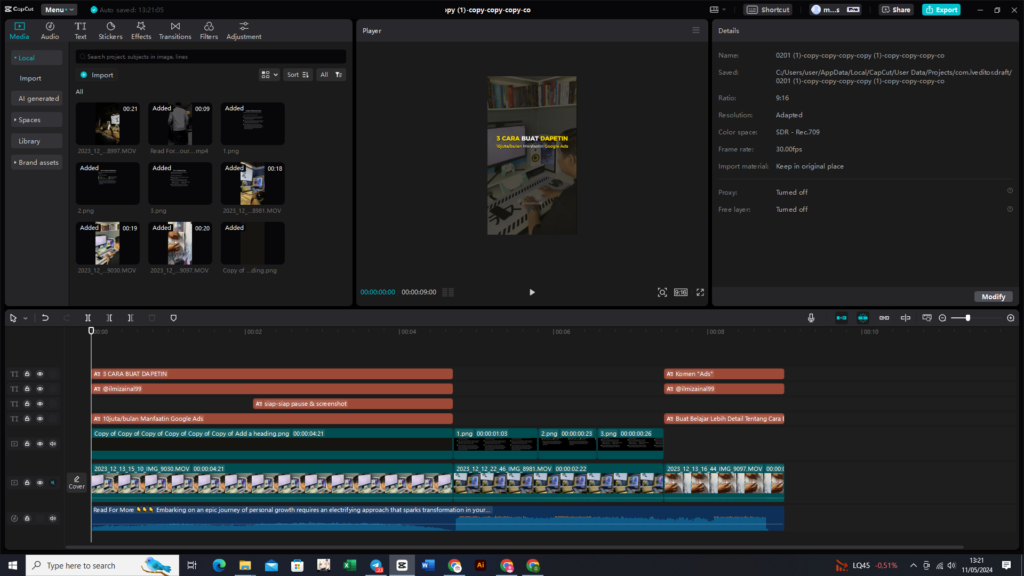The image size is (1024, 576).
Task: Open the Transitions panel
Action: 175,30
